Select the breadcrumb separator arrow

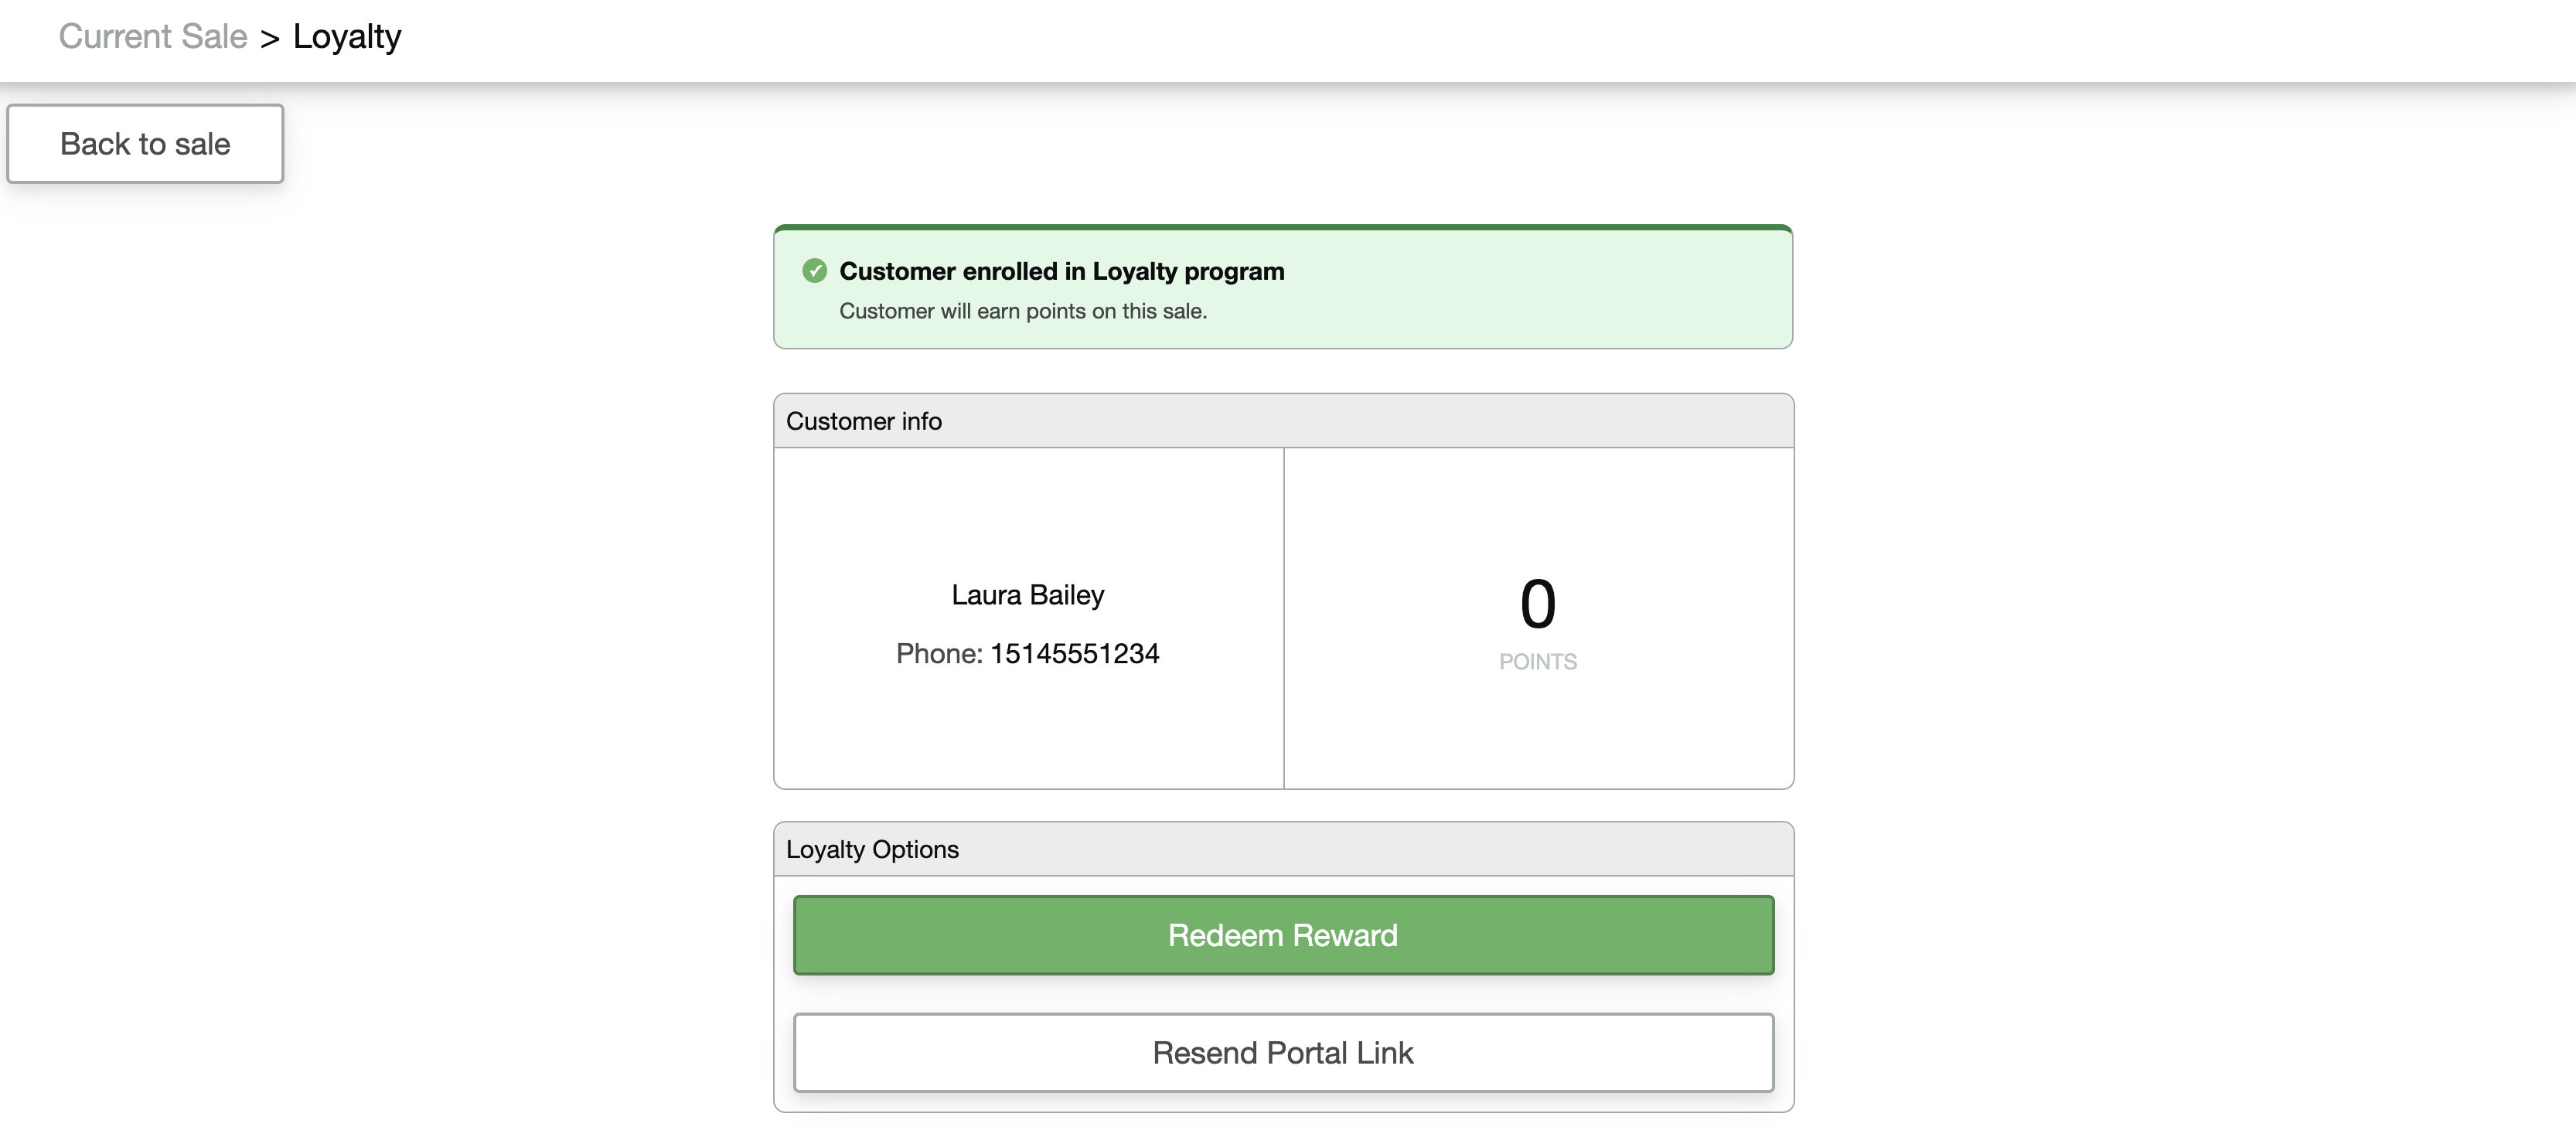click(270, 38)
